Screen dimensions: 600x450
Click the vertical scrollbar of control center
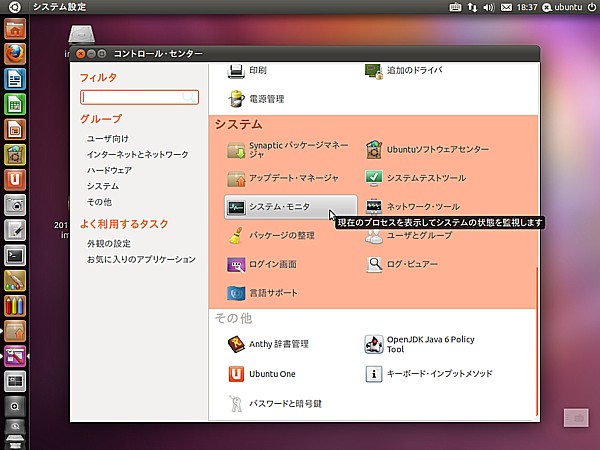click(537, 341)
